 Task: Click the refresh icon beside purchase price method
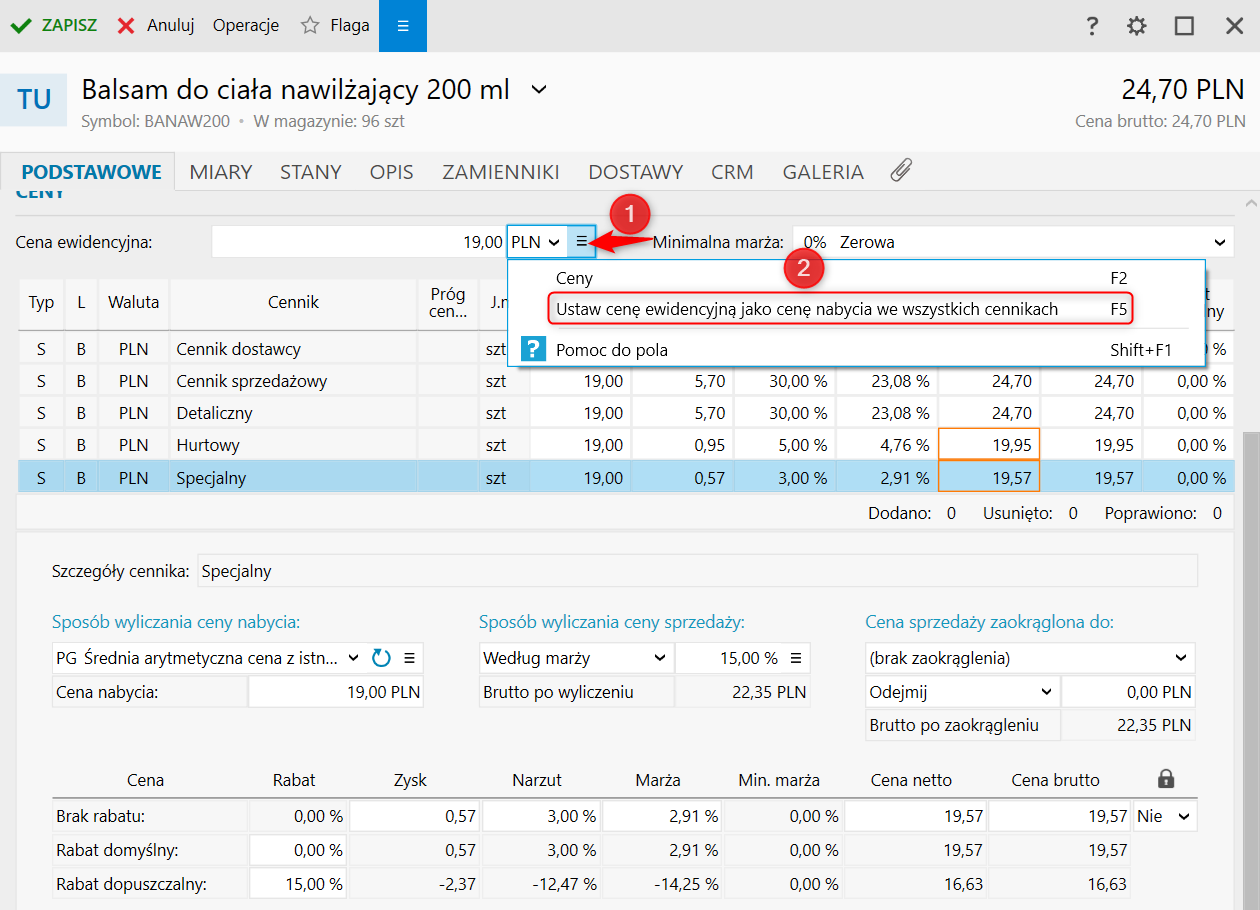click(381, 658)
